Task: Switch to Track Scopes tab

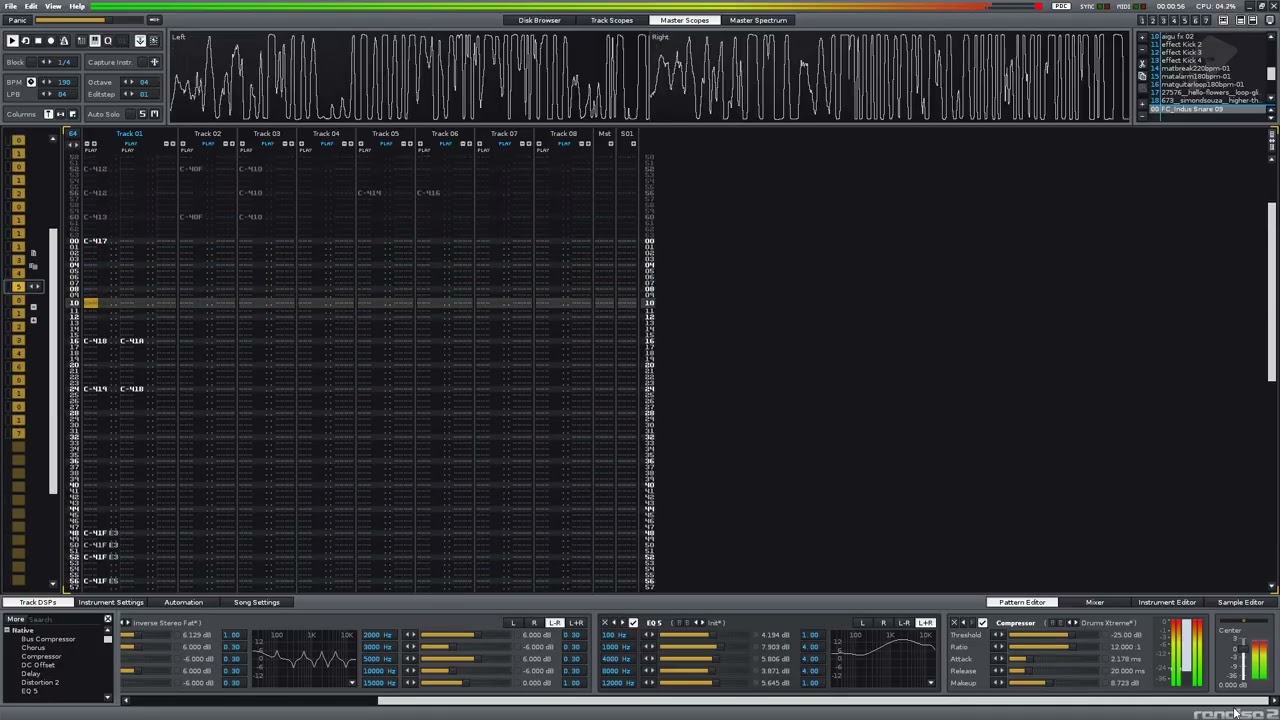Action: pos(611,20)
